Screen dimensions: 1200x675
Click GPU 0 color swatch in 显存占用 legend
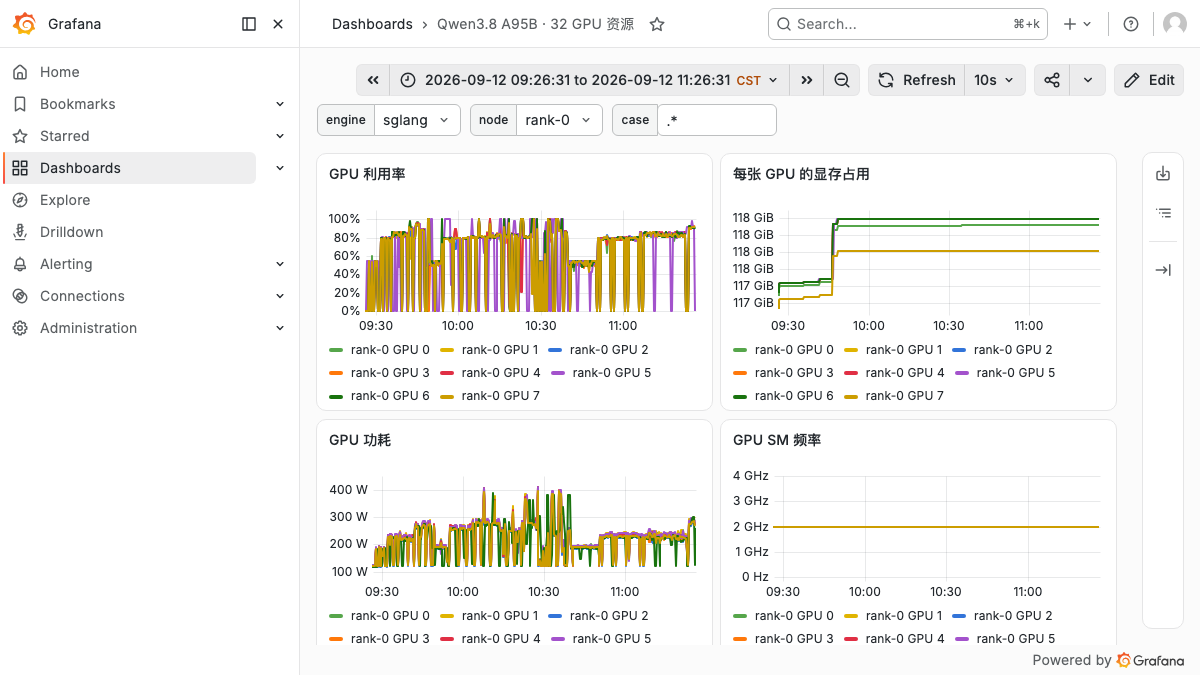click(740, 350)
